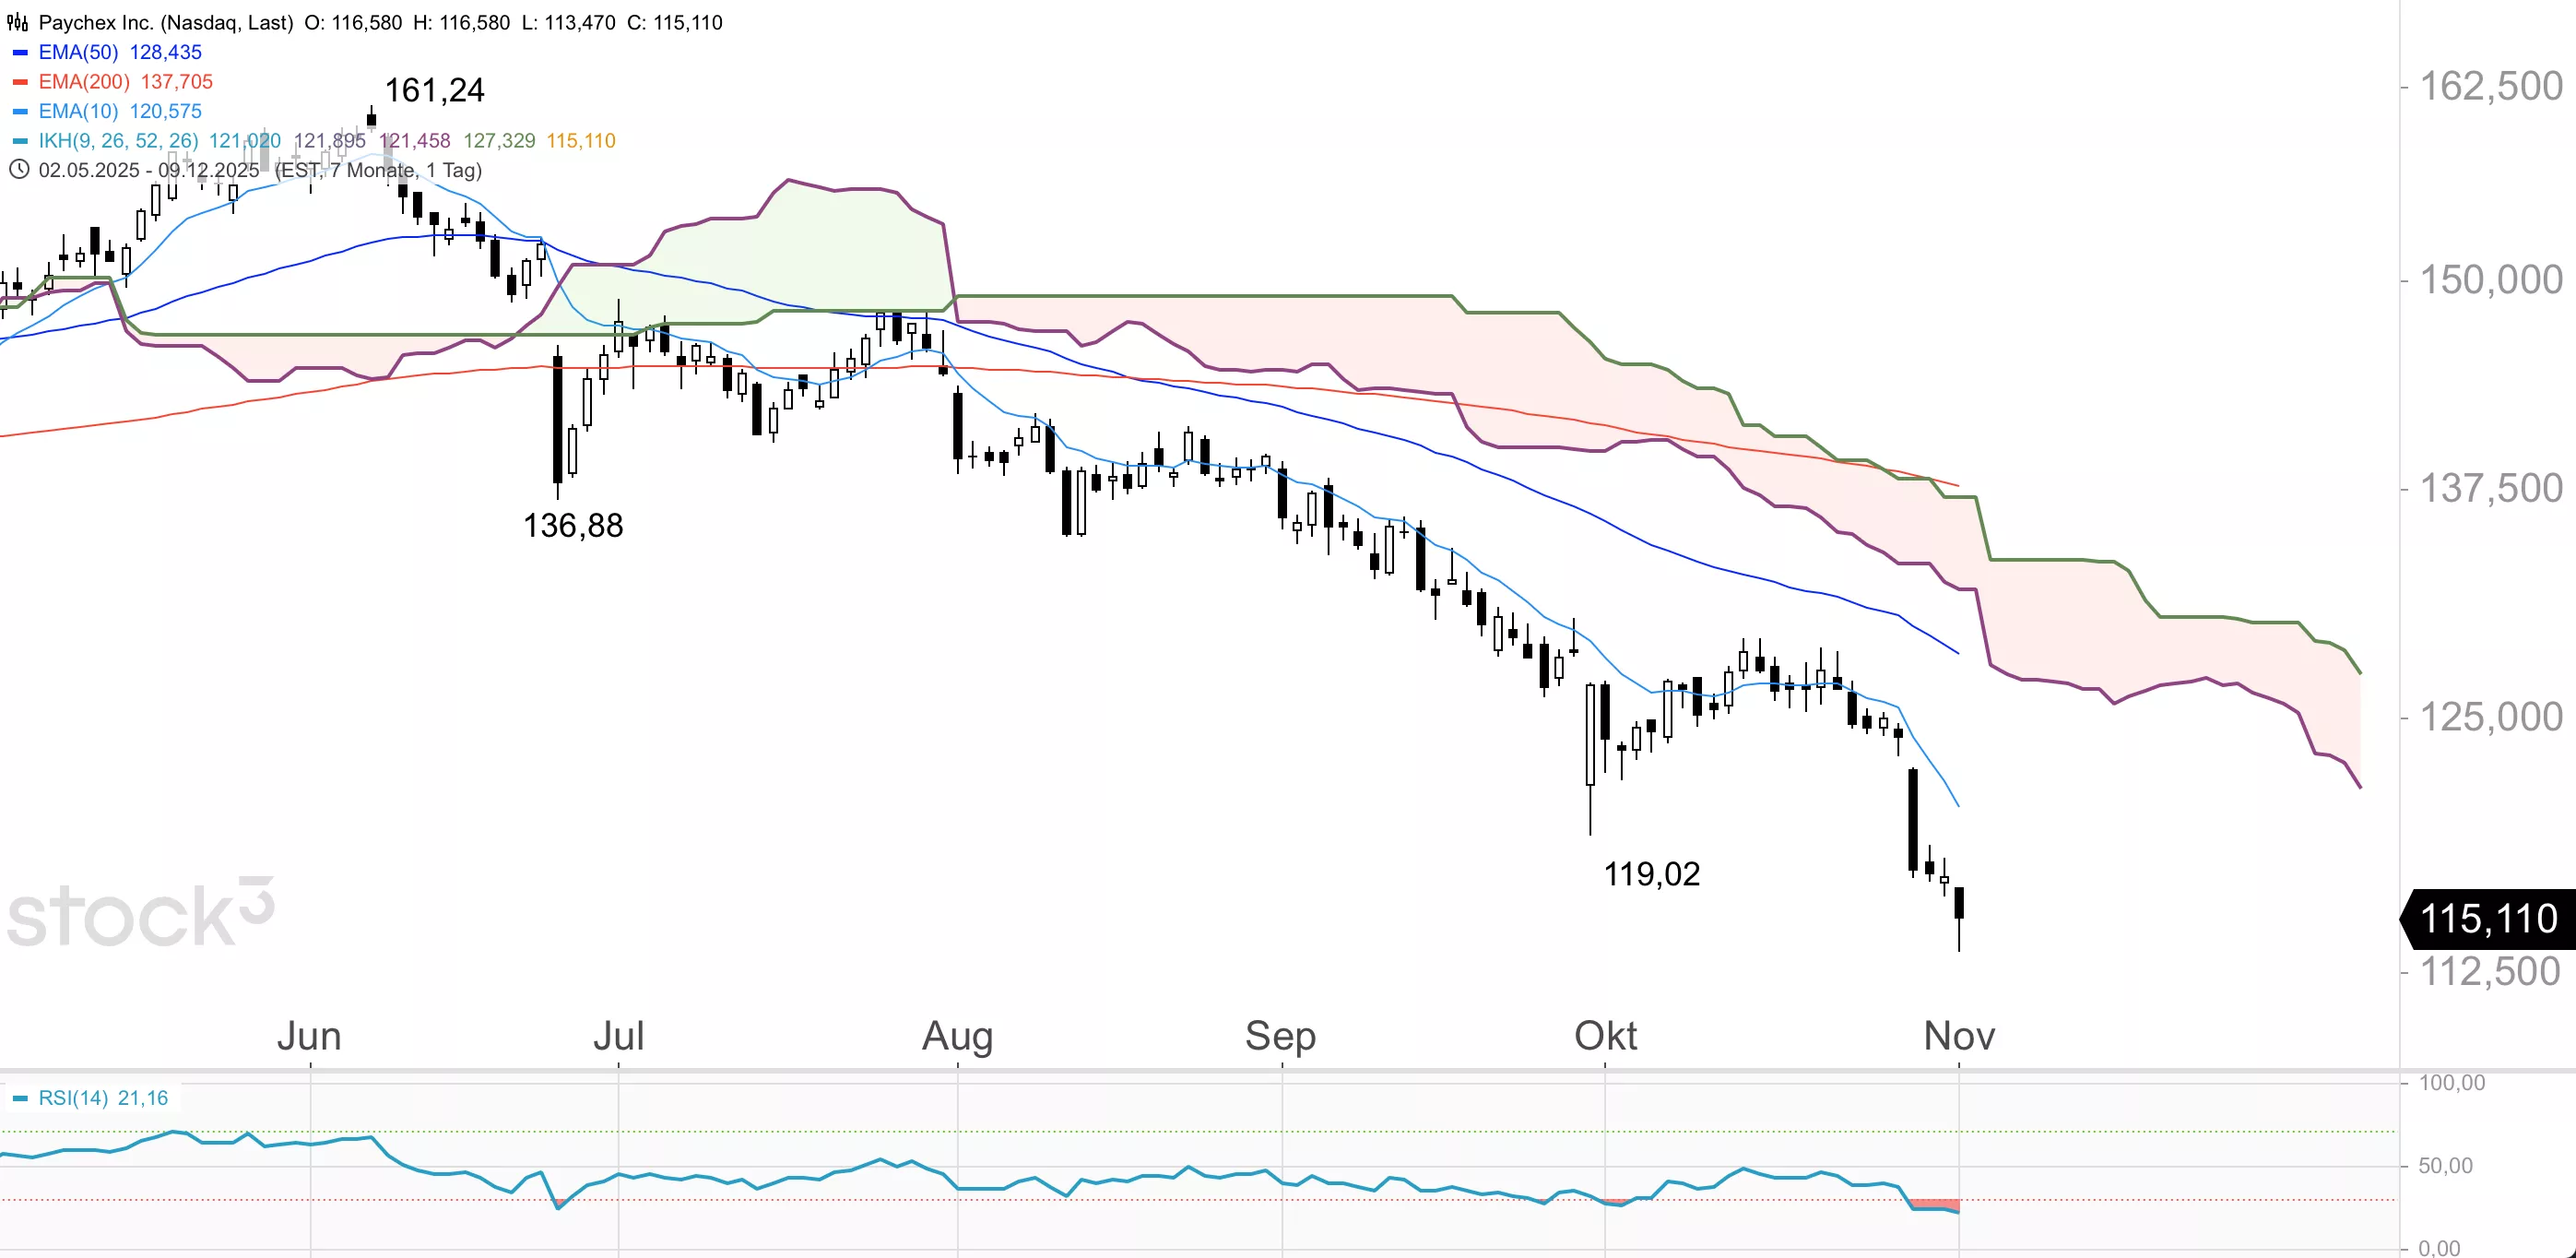
Task: Click the stock3 watermark logo
Action: (140, 914)
